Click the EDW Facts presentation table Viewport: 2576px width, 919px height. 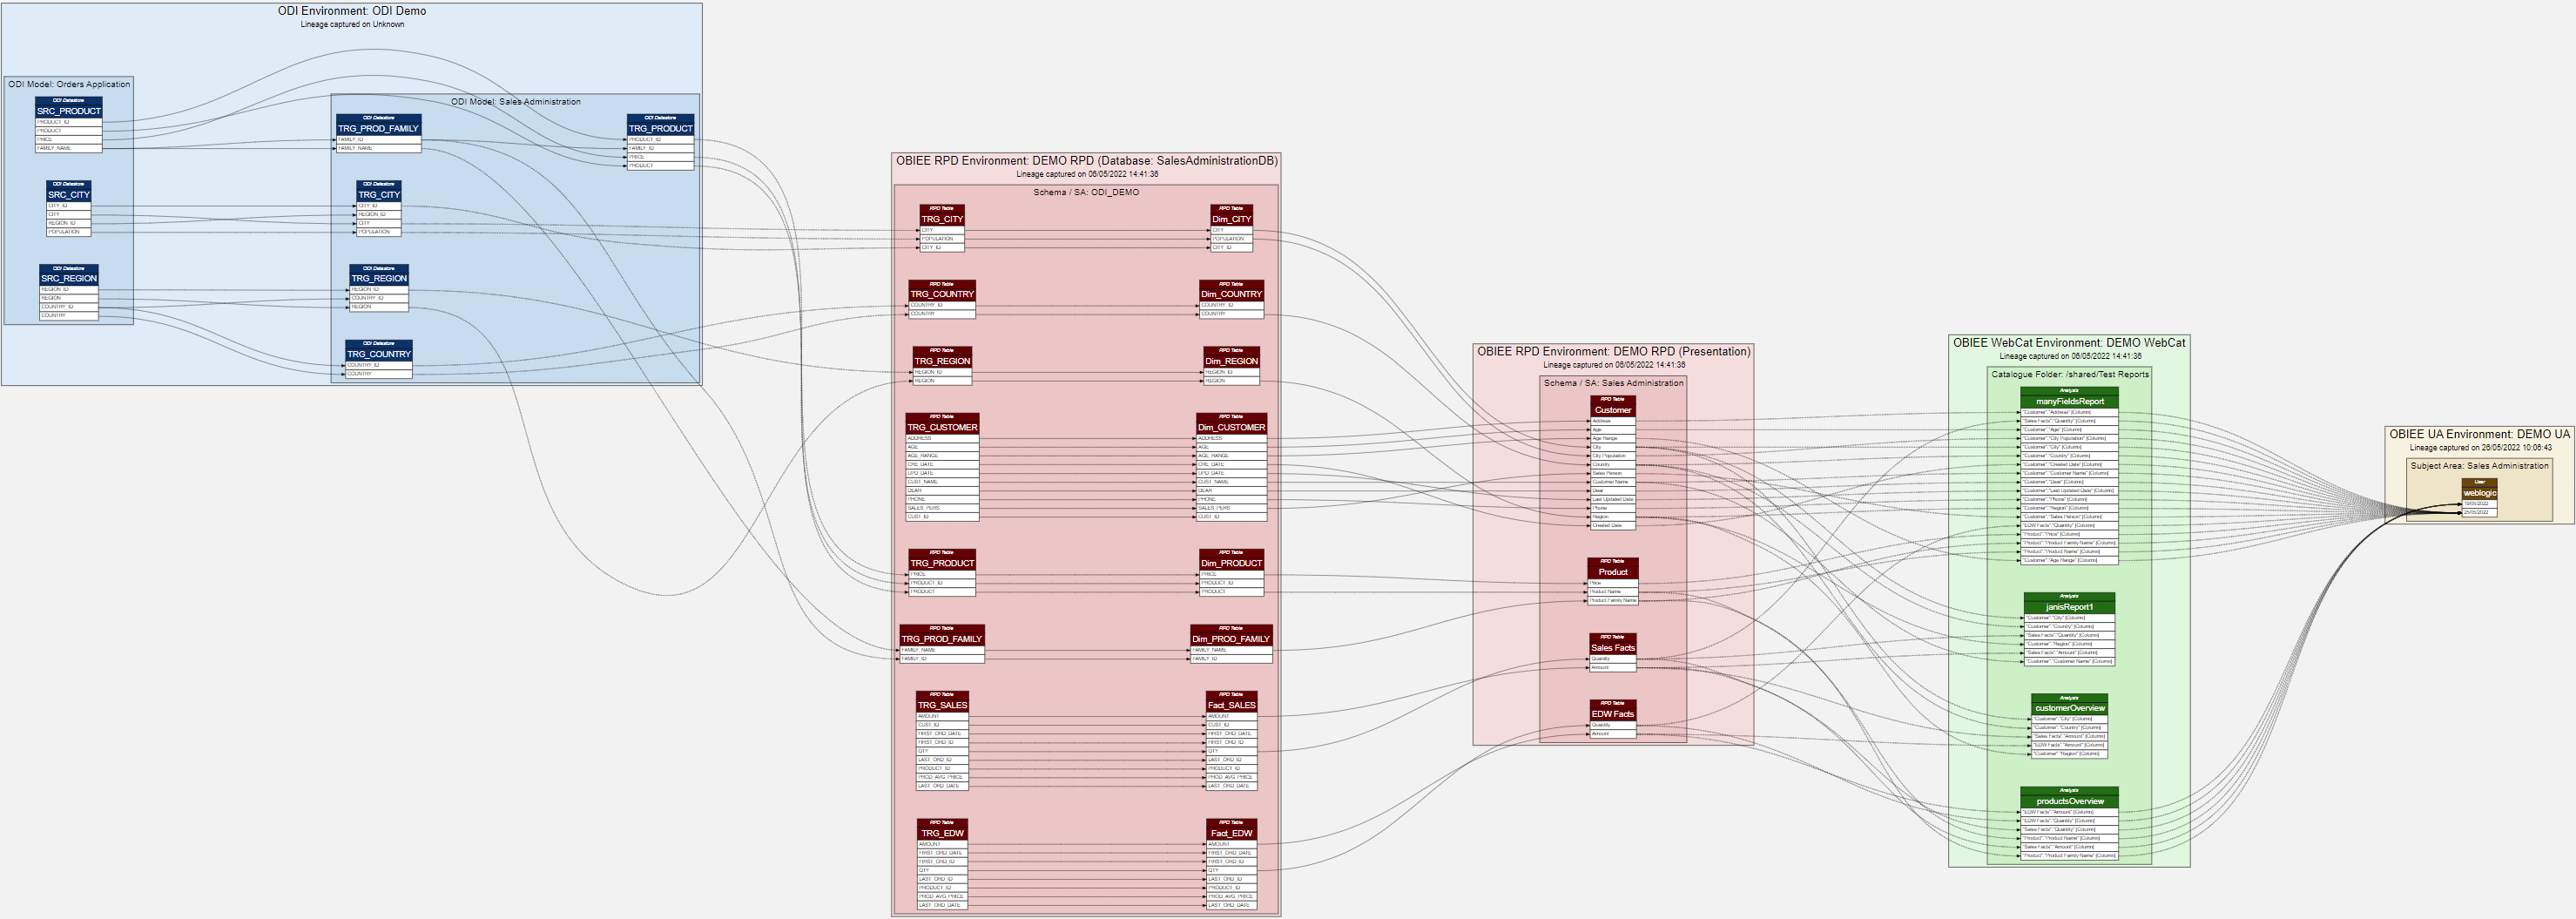[1612, 714]
